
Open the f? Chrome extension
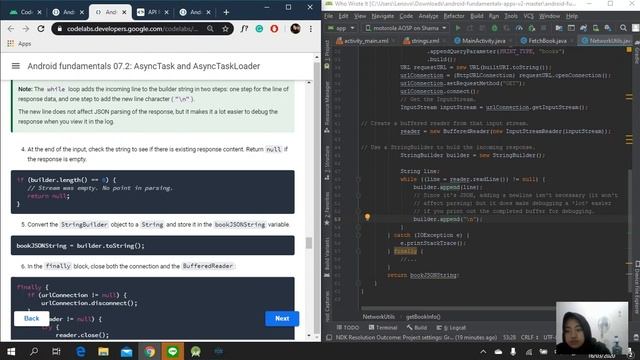pos(244,29)
